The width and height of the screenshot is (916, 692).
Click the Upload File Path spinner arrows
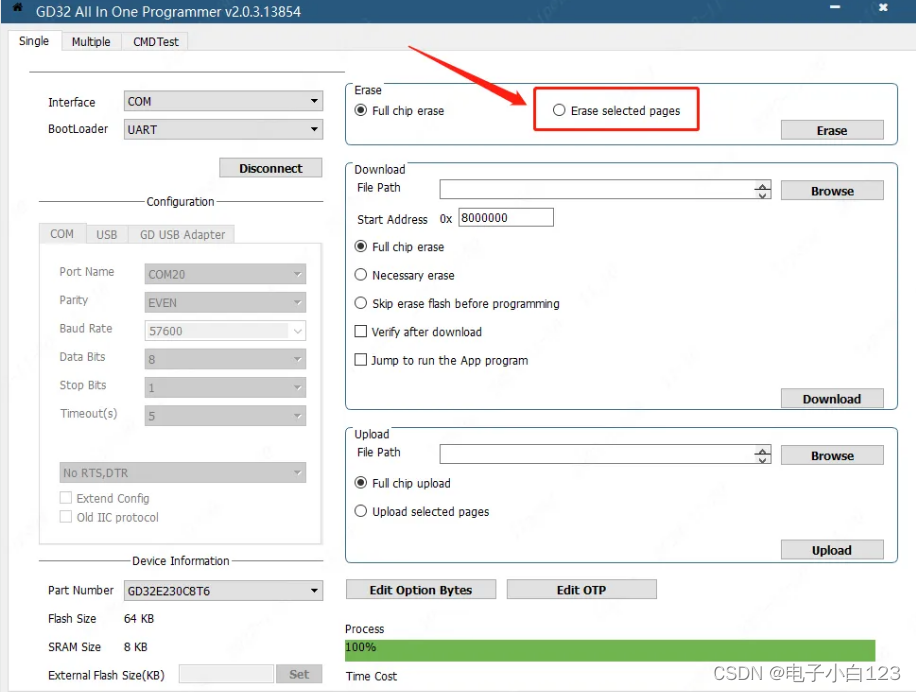coord(762,454)
